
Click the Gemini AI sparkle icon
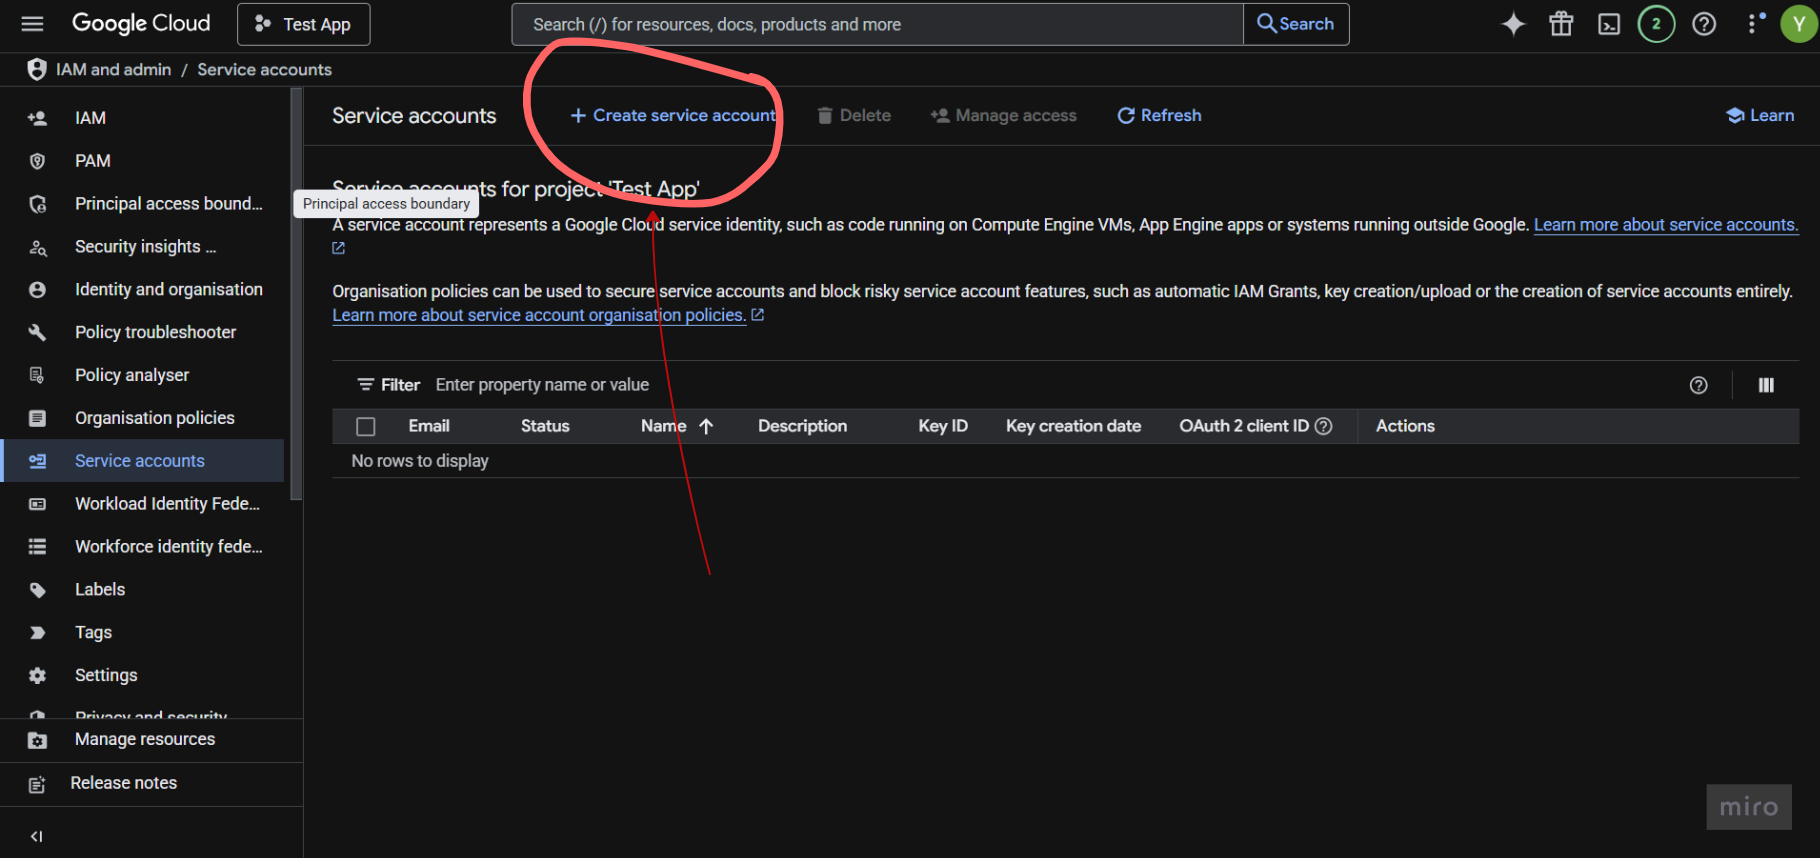click(x=1513, y=24)
